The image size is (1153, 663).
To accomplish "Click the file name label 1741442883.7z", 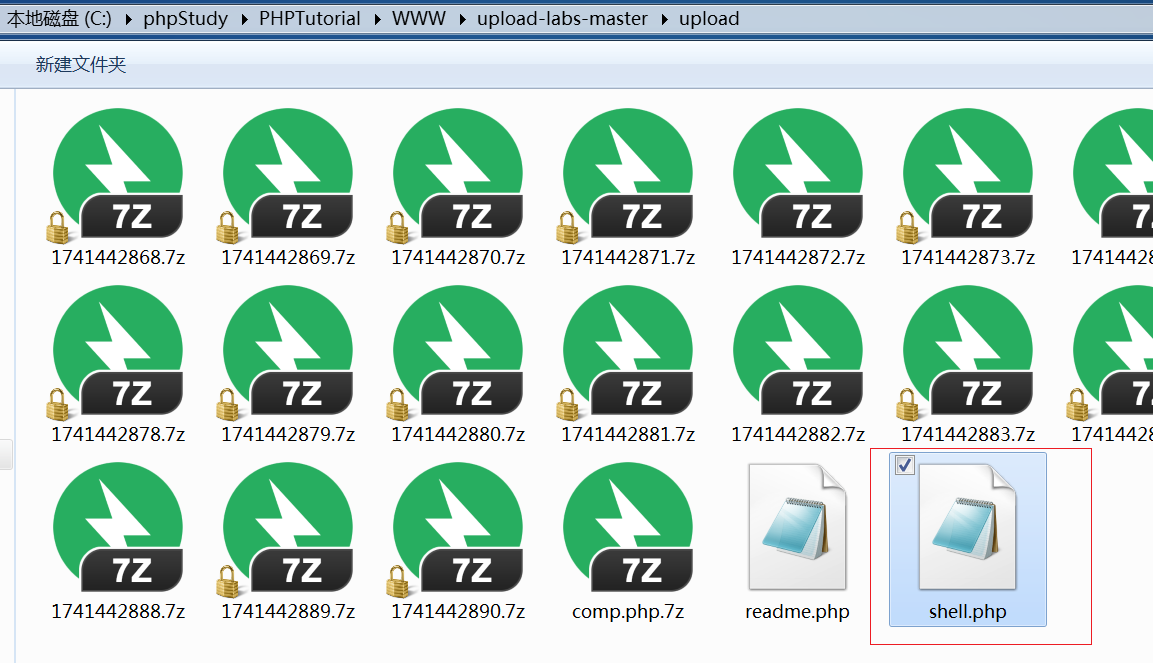I will click(x=967, y=434).
